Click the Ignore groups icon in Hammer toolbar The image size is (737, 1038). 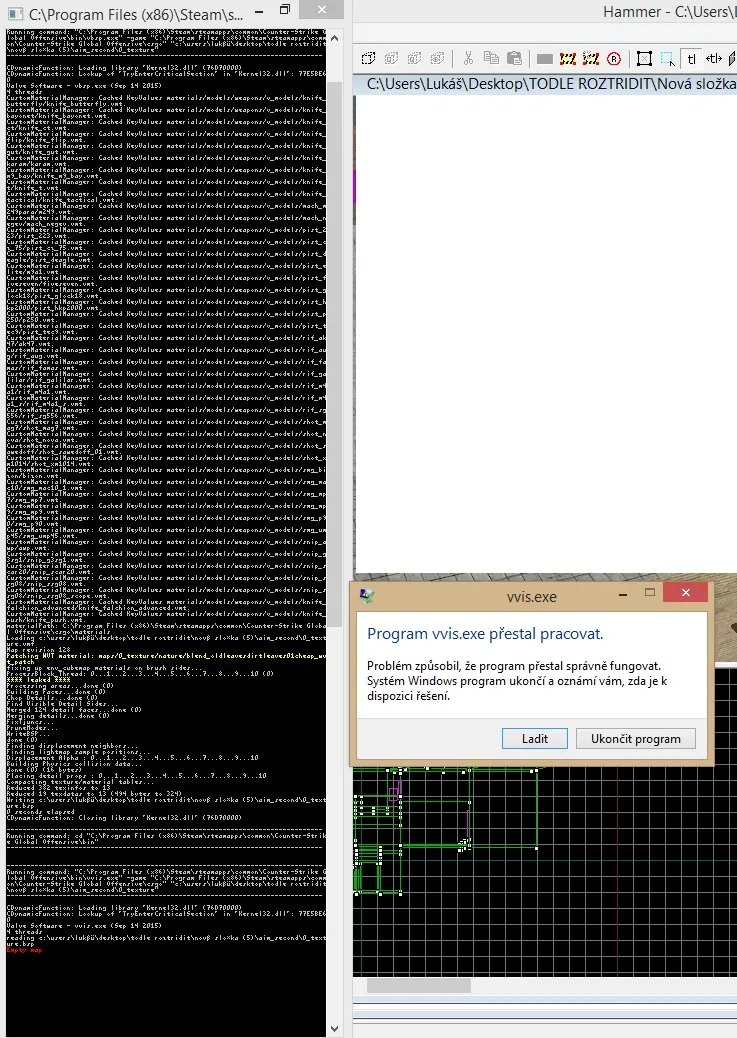tap(437, 59)
